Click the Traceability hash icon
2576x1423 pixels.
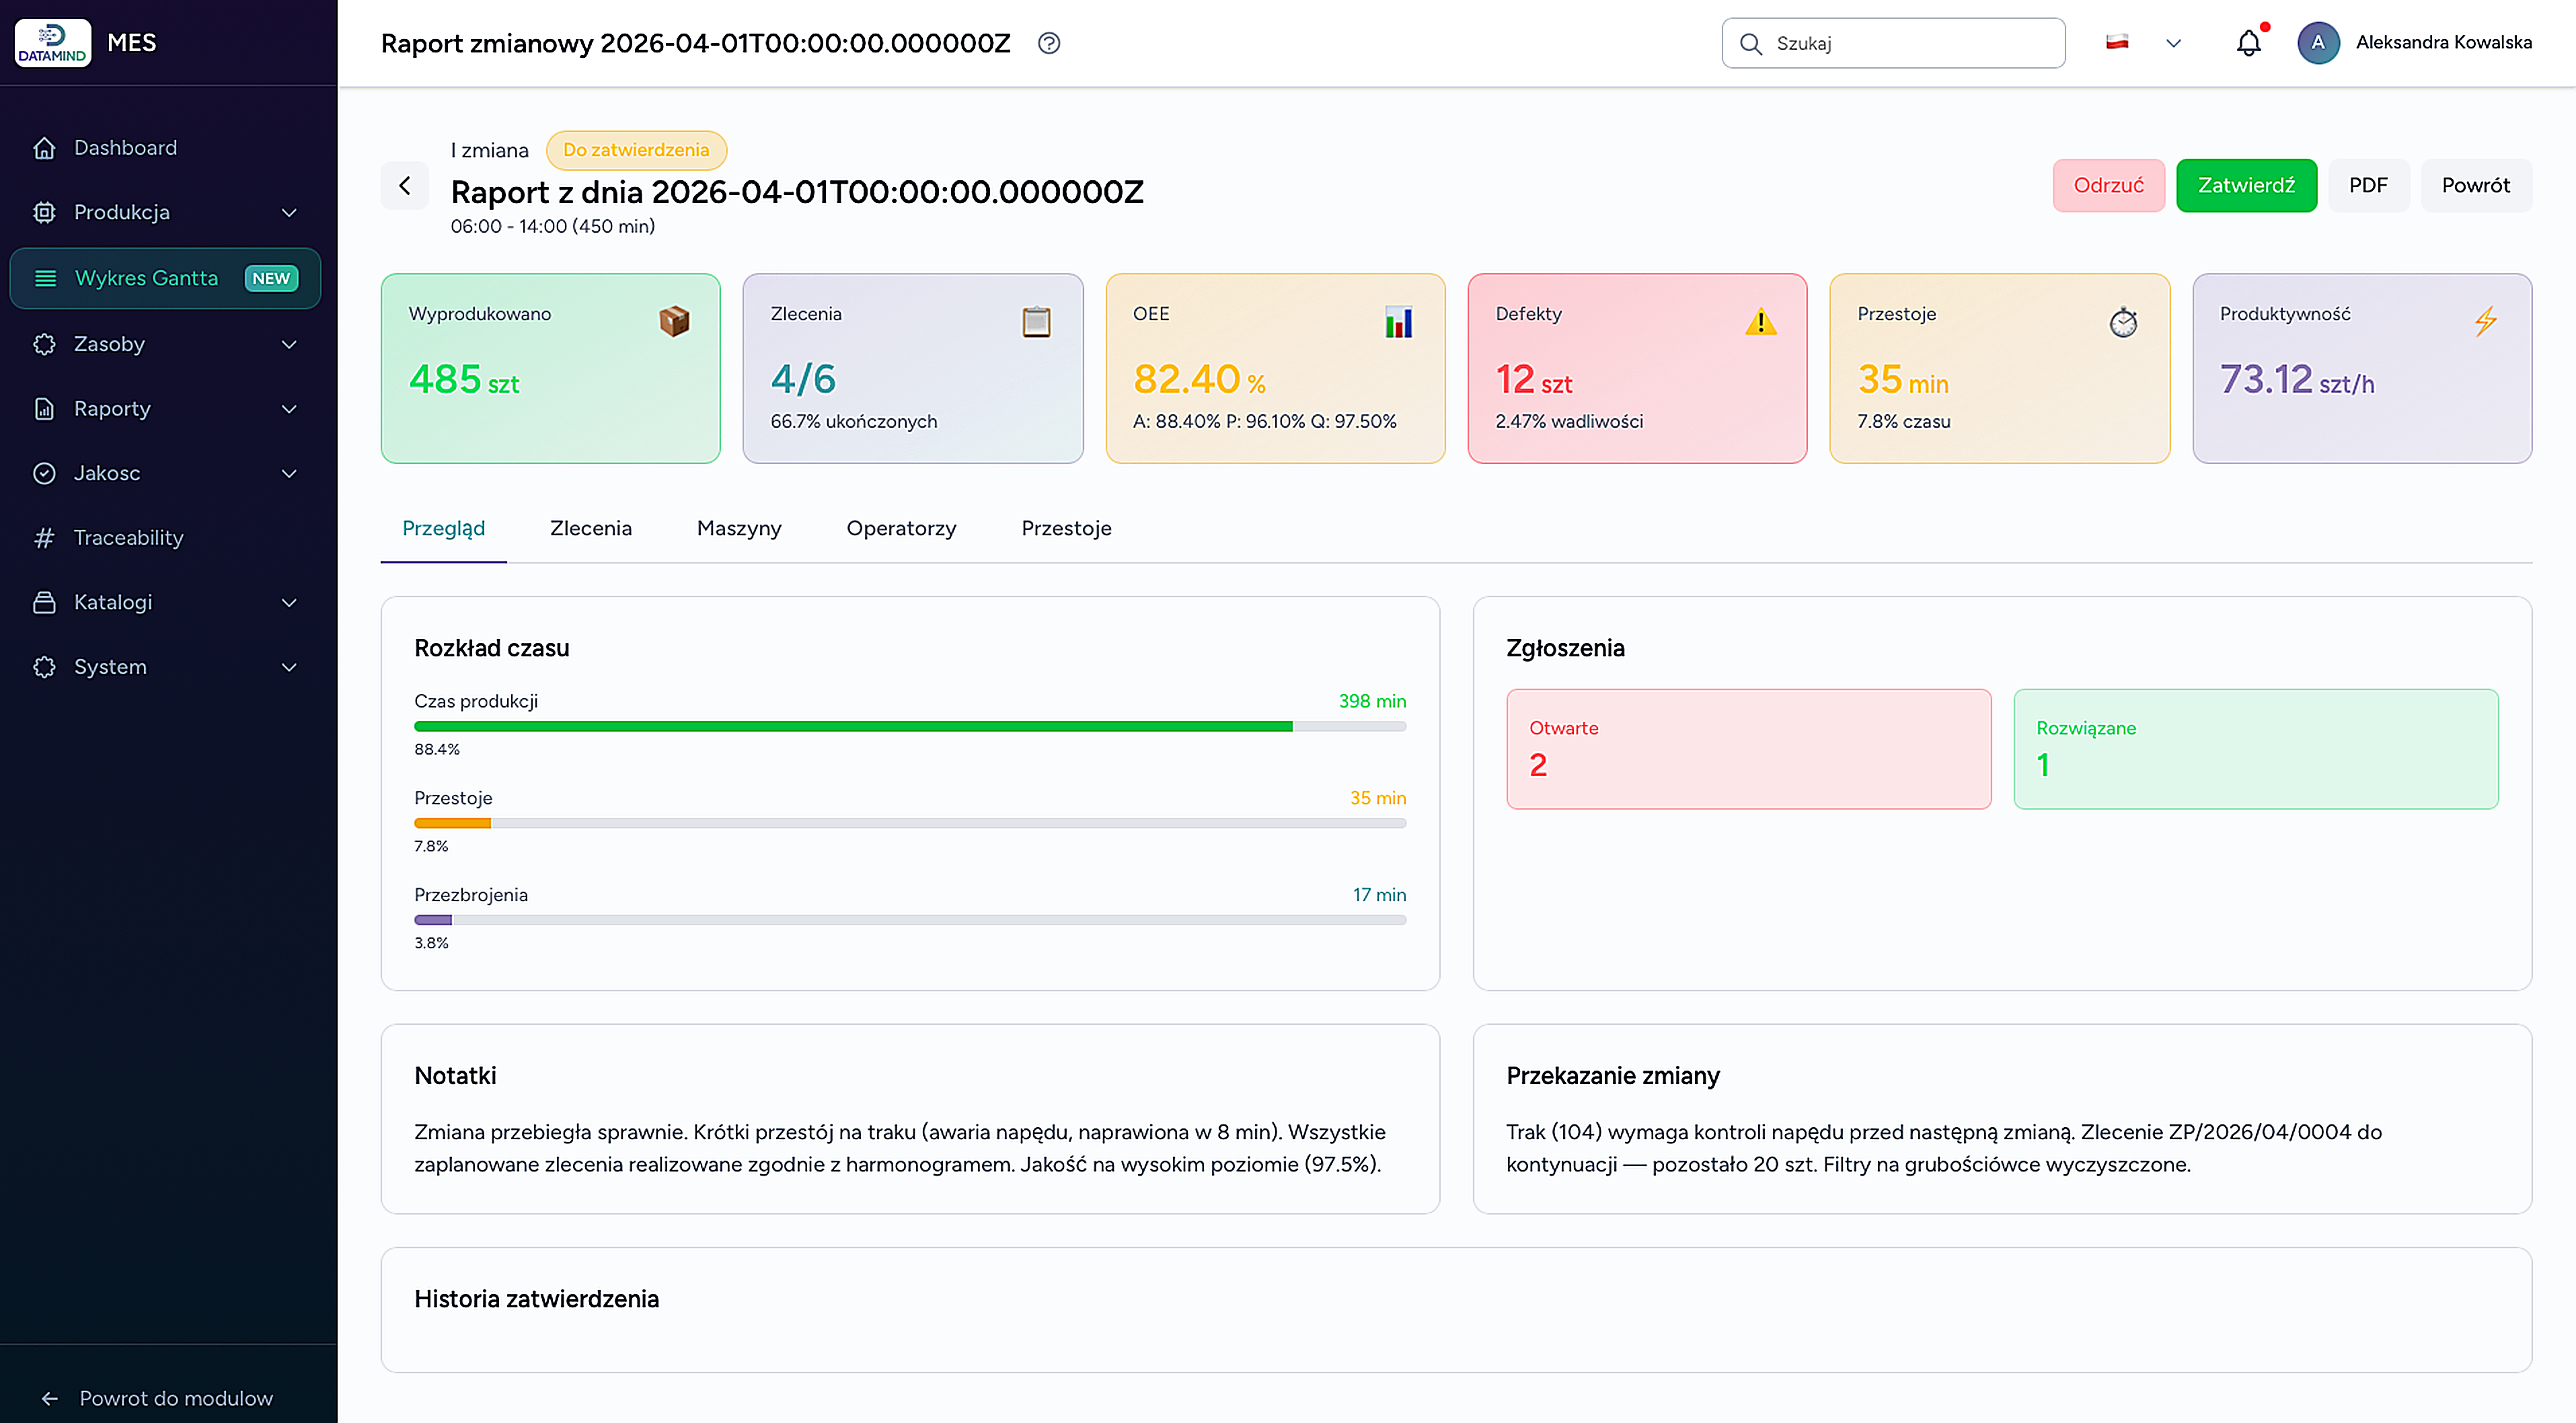tap(45, 538)
